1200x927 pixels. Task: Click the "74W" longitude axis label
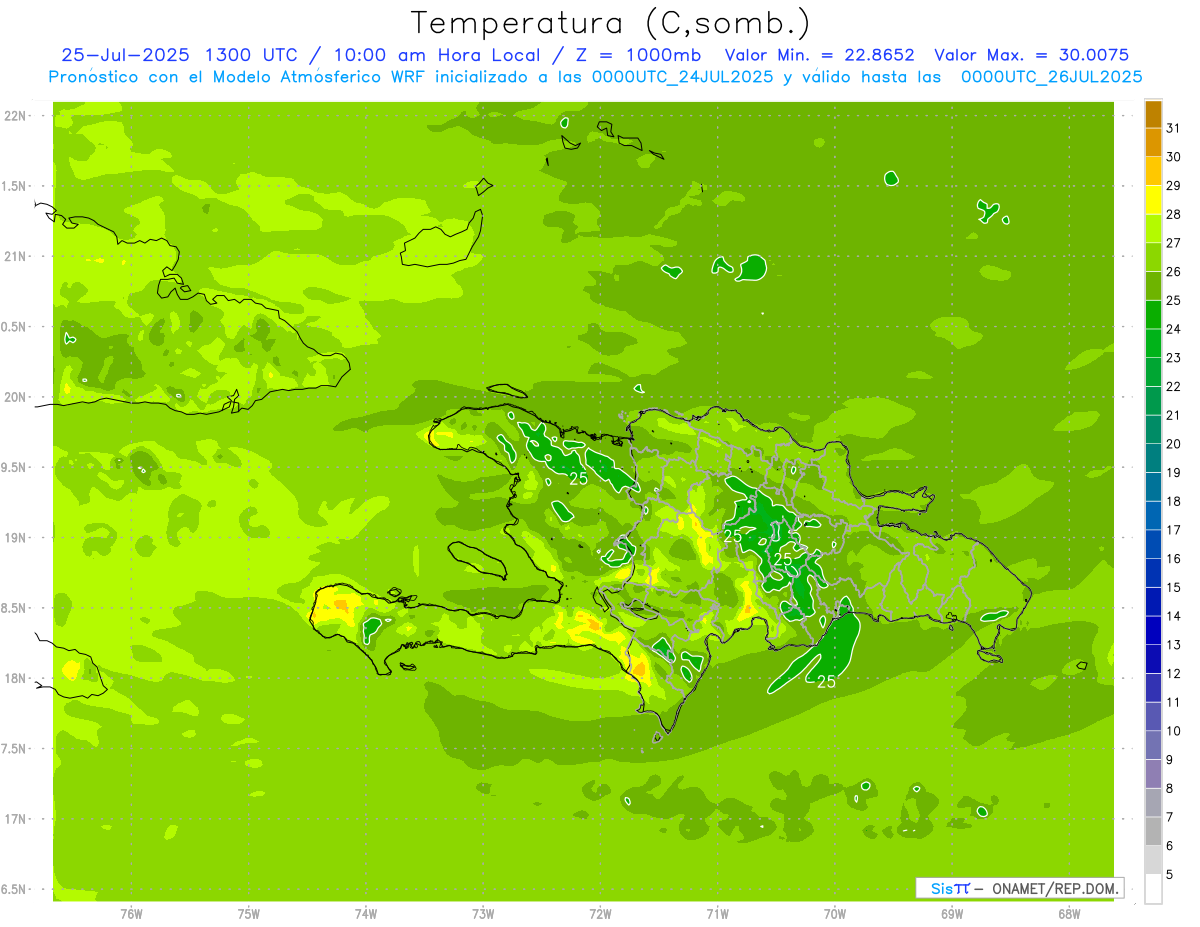[x=366, y=914]
